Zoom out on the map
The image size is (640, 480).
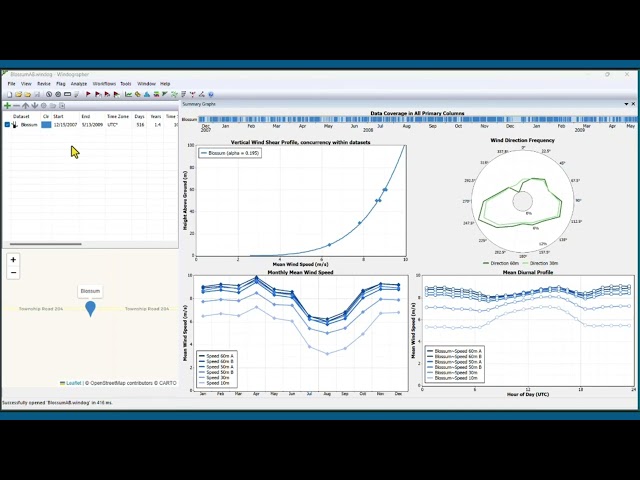coord(13,273)
